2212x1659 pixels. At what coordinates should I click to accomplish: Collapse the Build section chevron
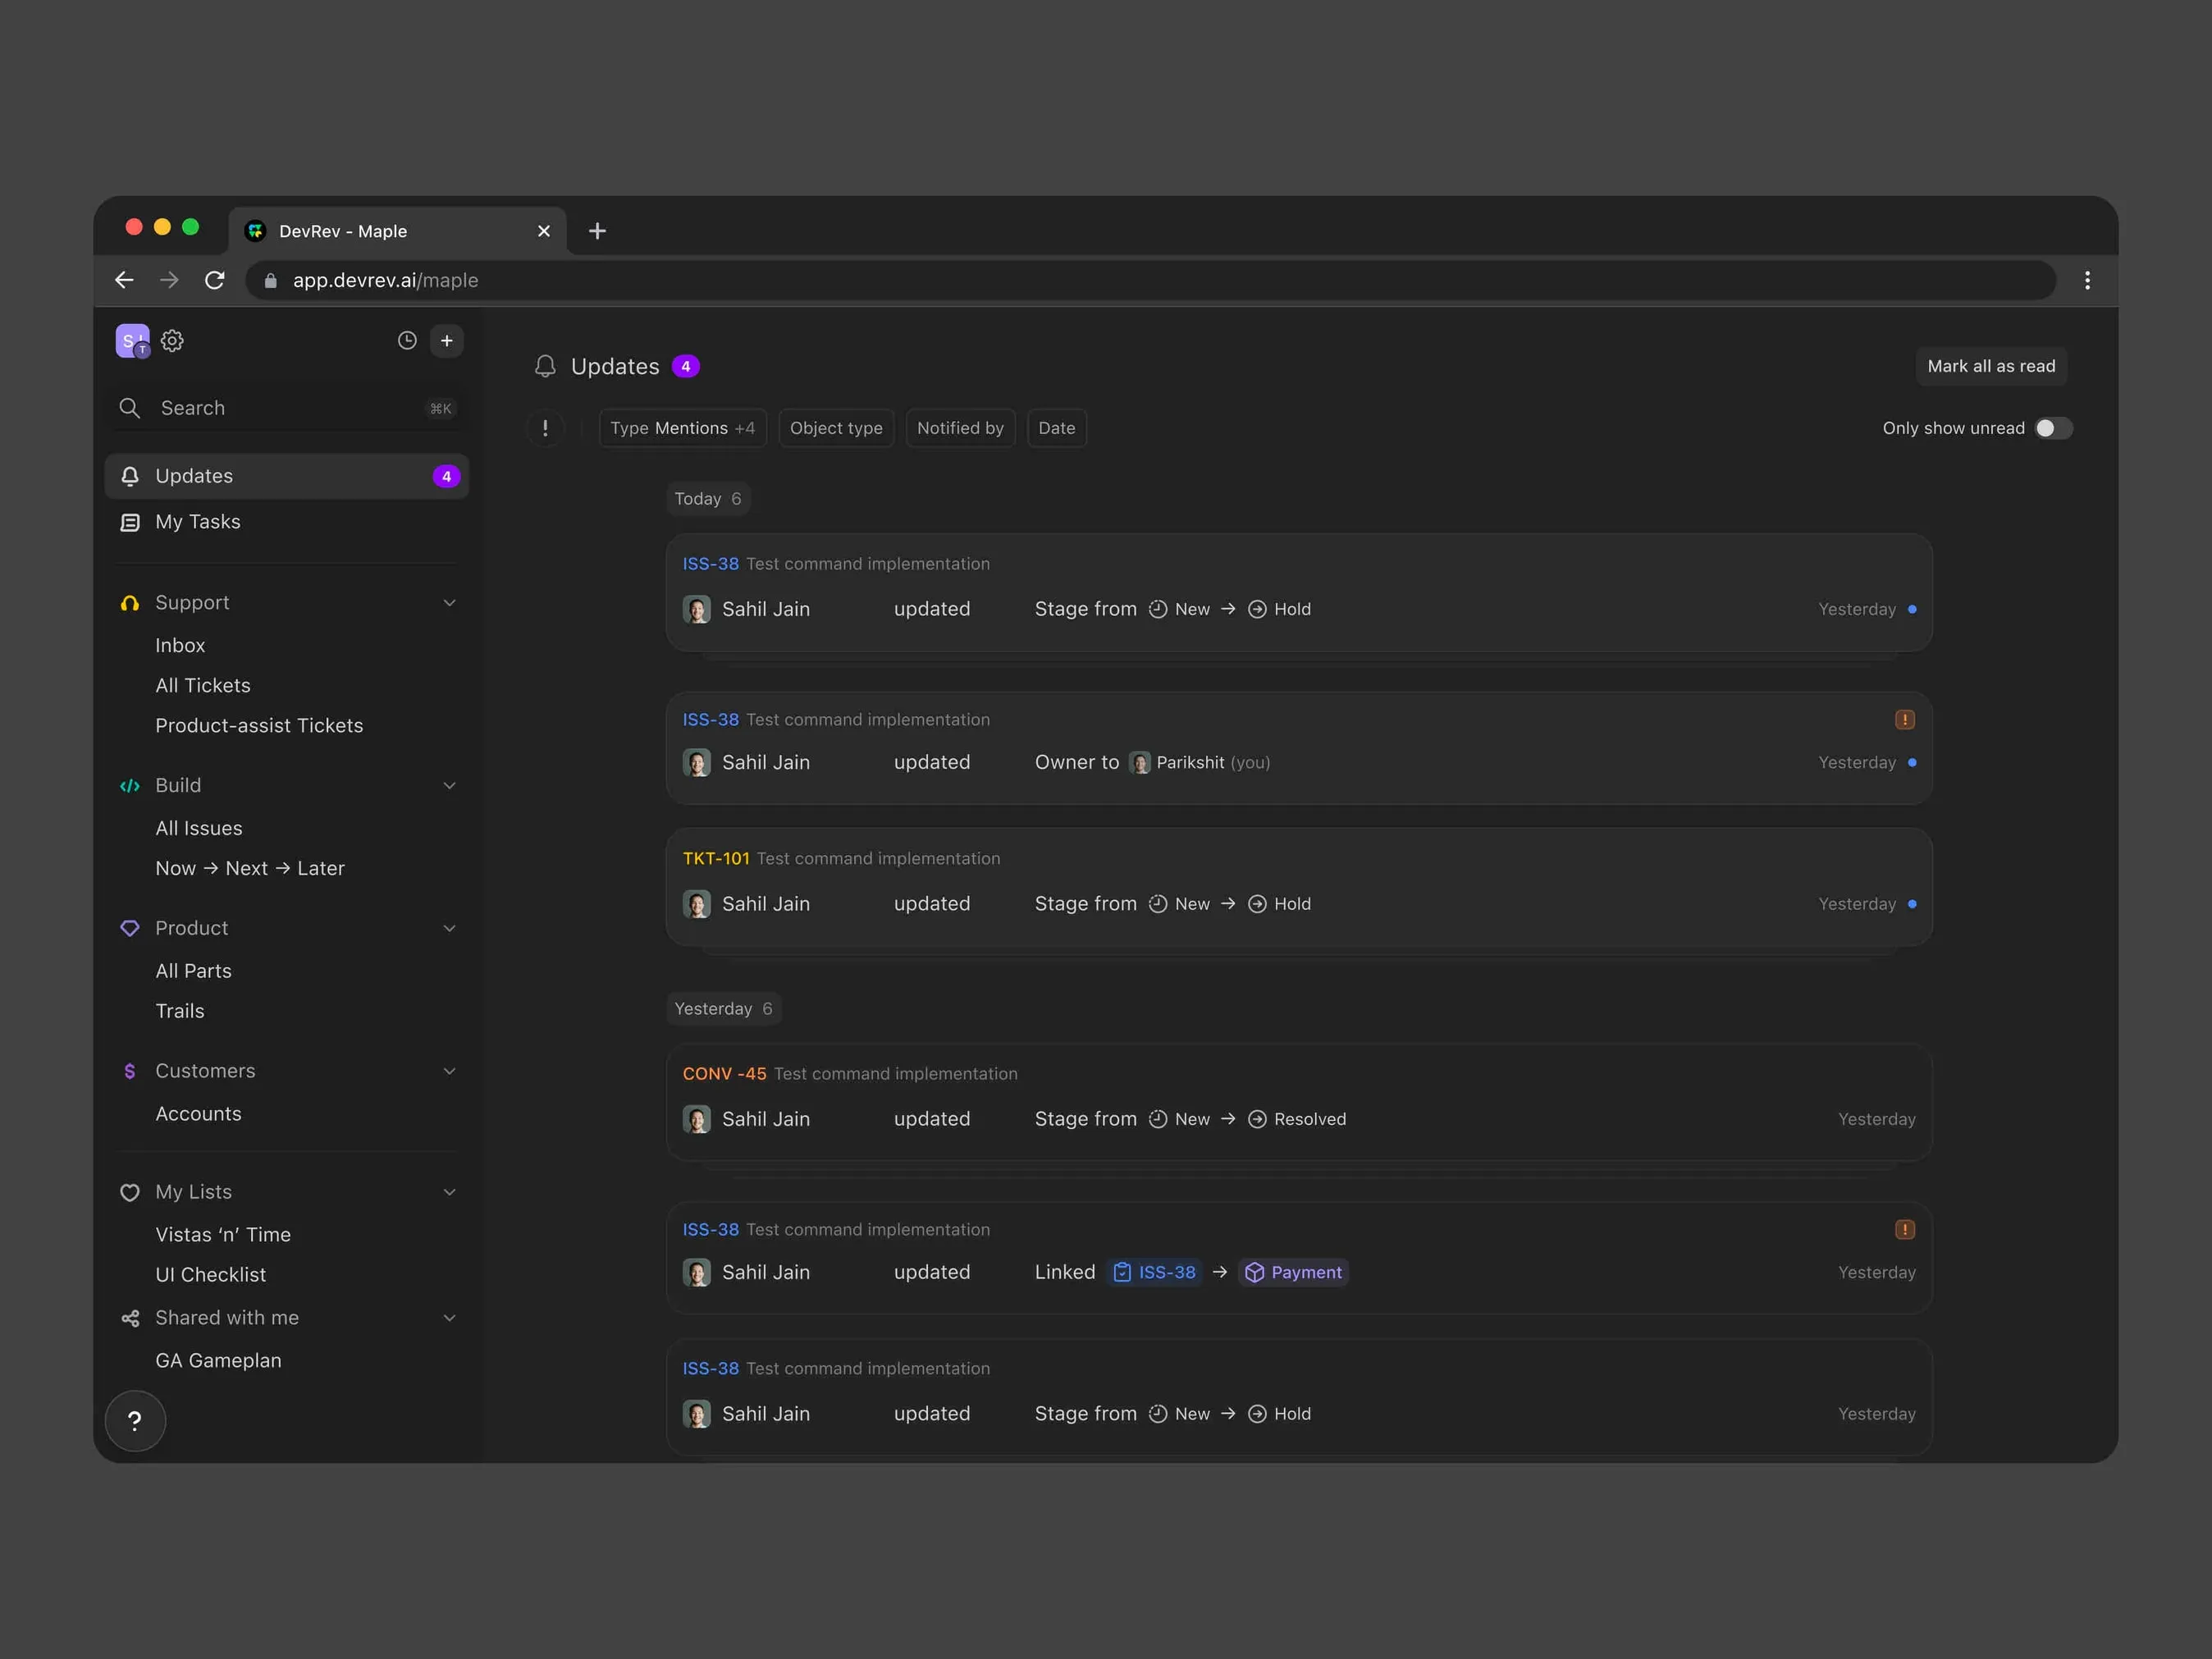point(450,786)
